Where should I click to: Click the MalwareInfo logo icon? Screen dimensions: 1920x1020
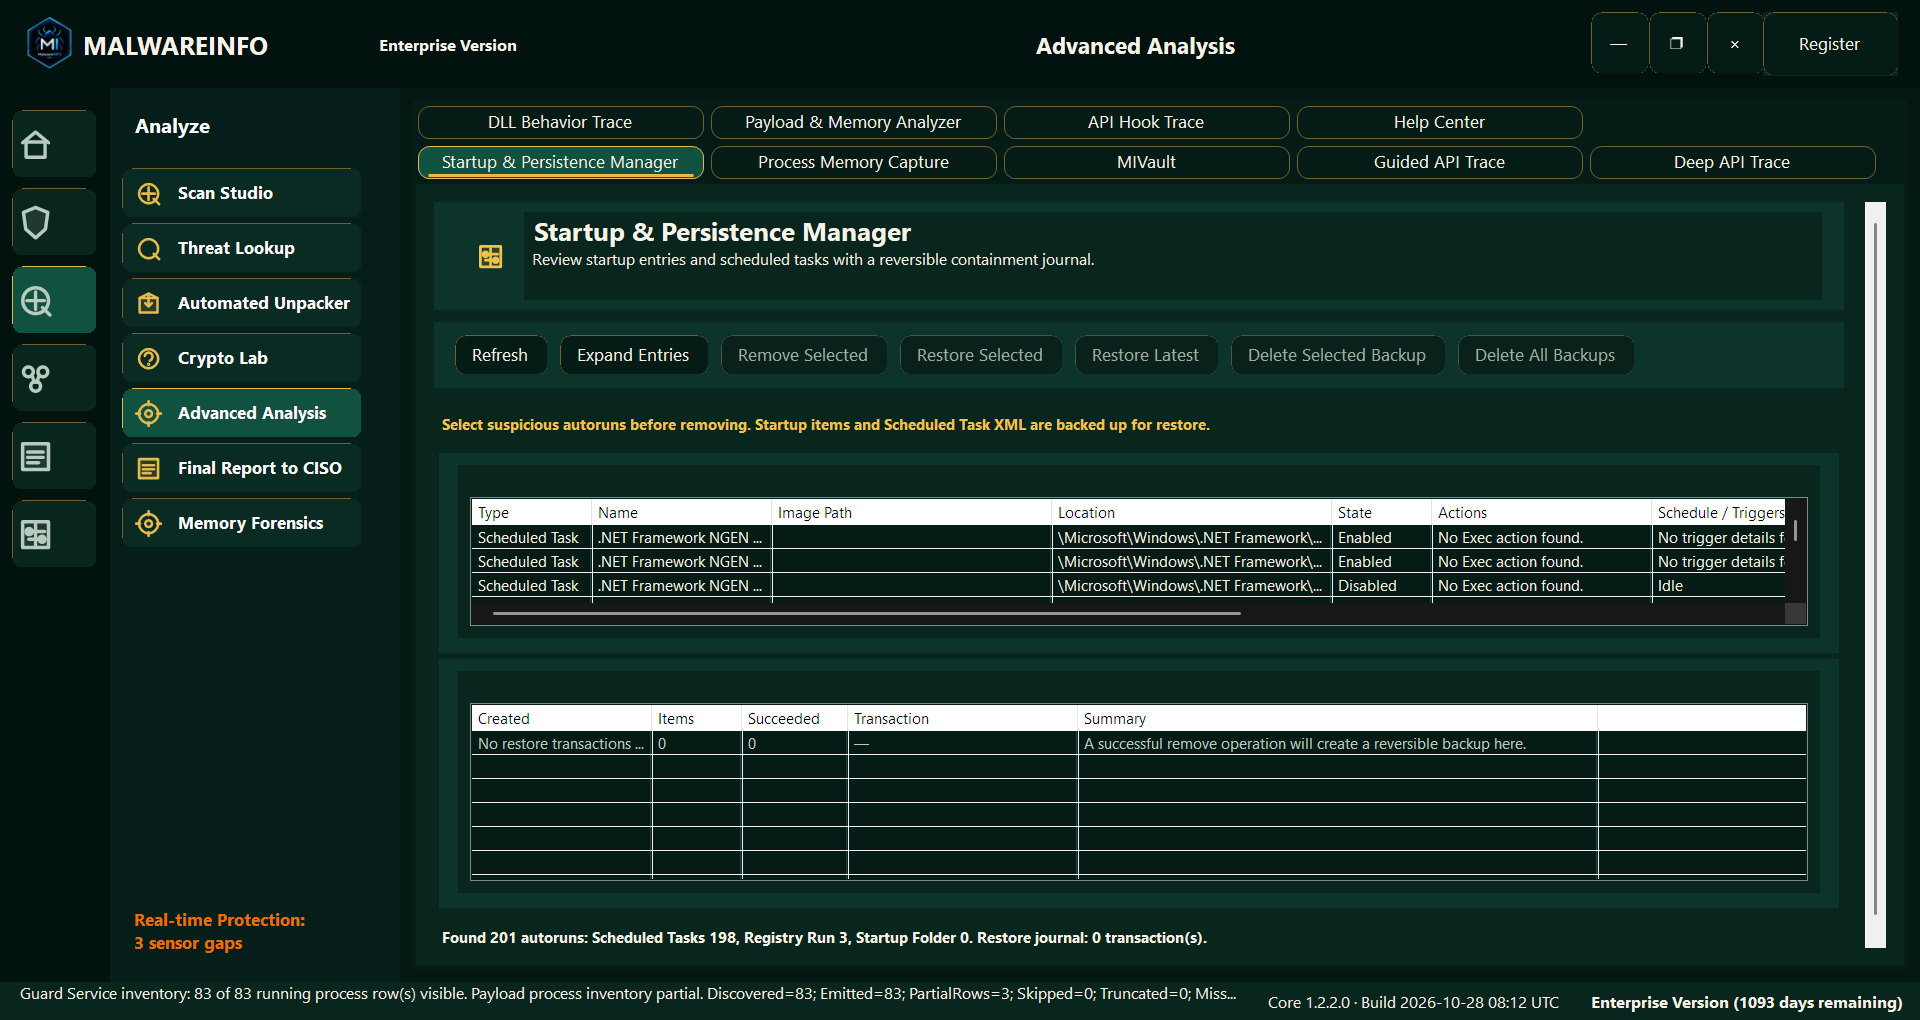click(49, 44)
